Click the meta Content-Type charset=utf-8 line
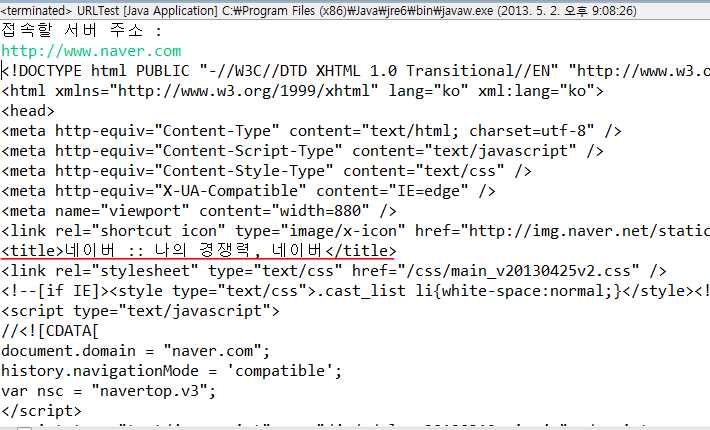Screen dimensions: 710x430 [x=312, y=131]
